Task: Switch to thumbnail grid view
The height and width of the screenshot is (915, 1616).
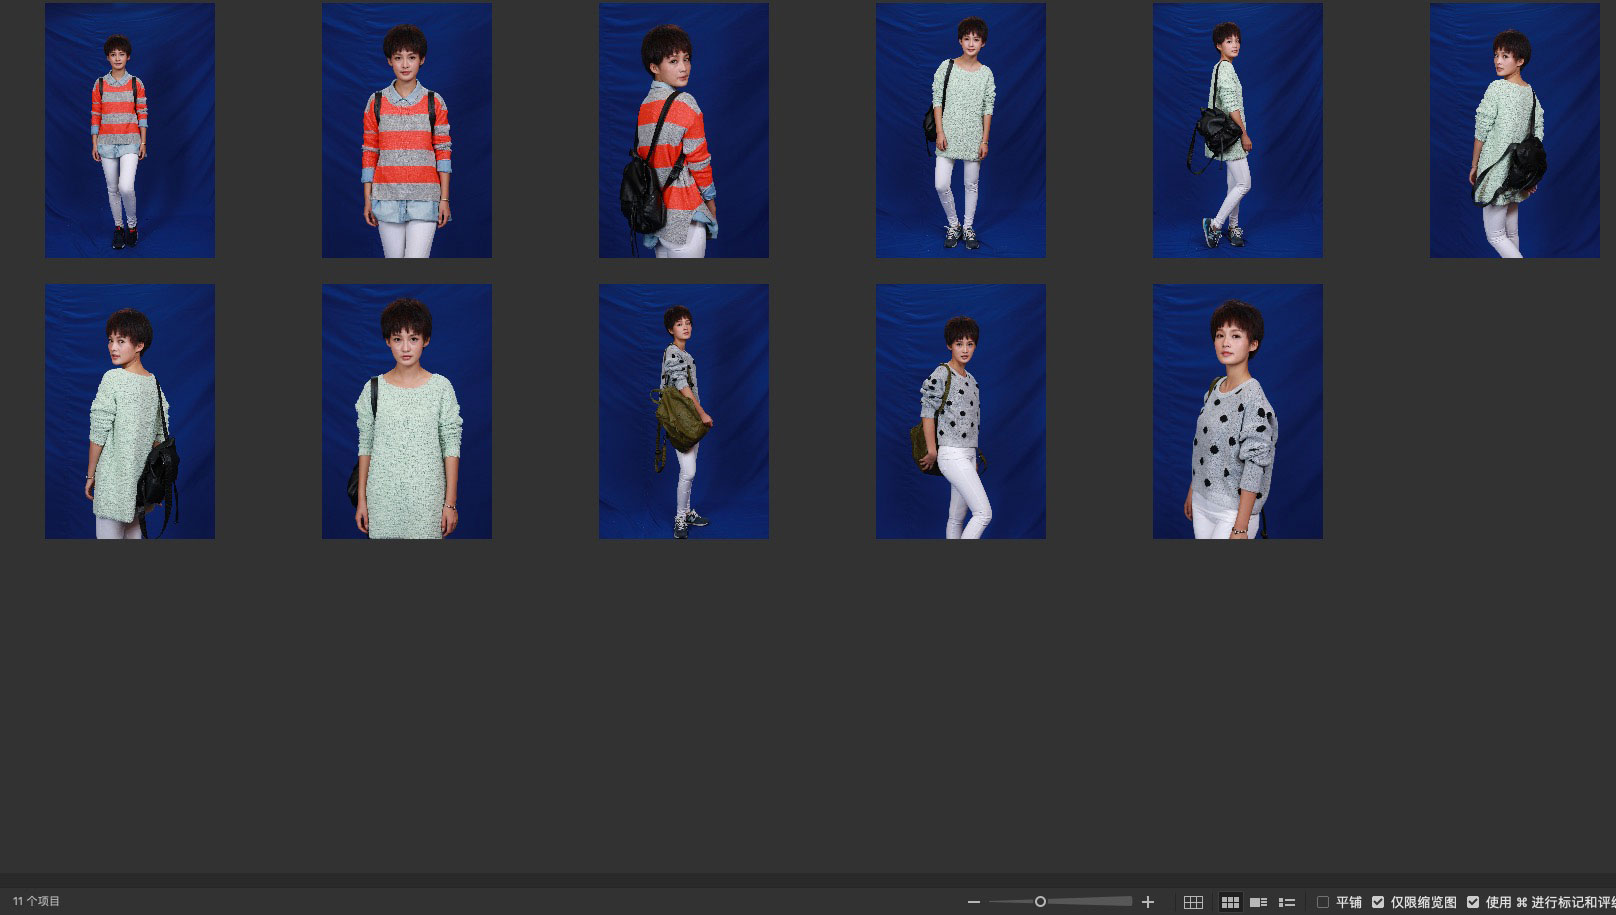Action: click(1230, 902)
